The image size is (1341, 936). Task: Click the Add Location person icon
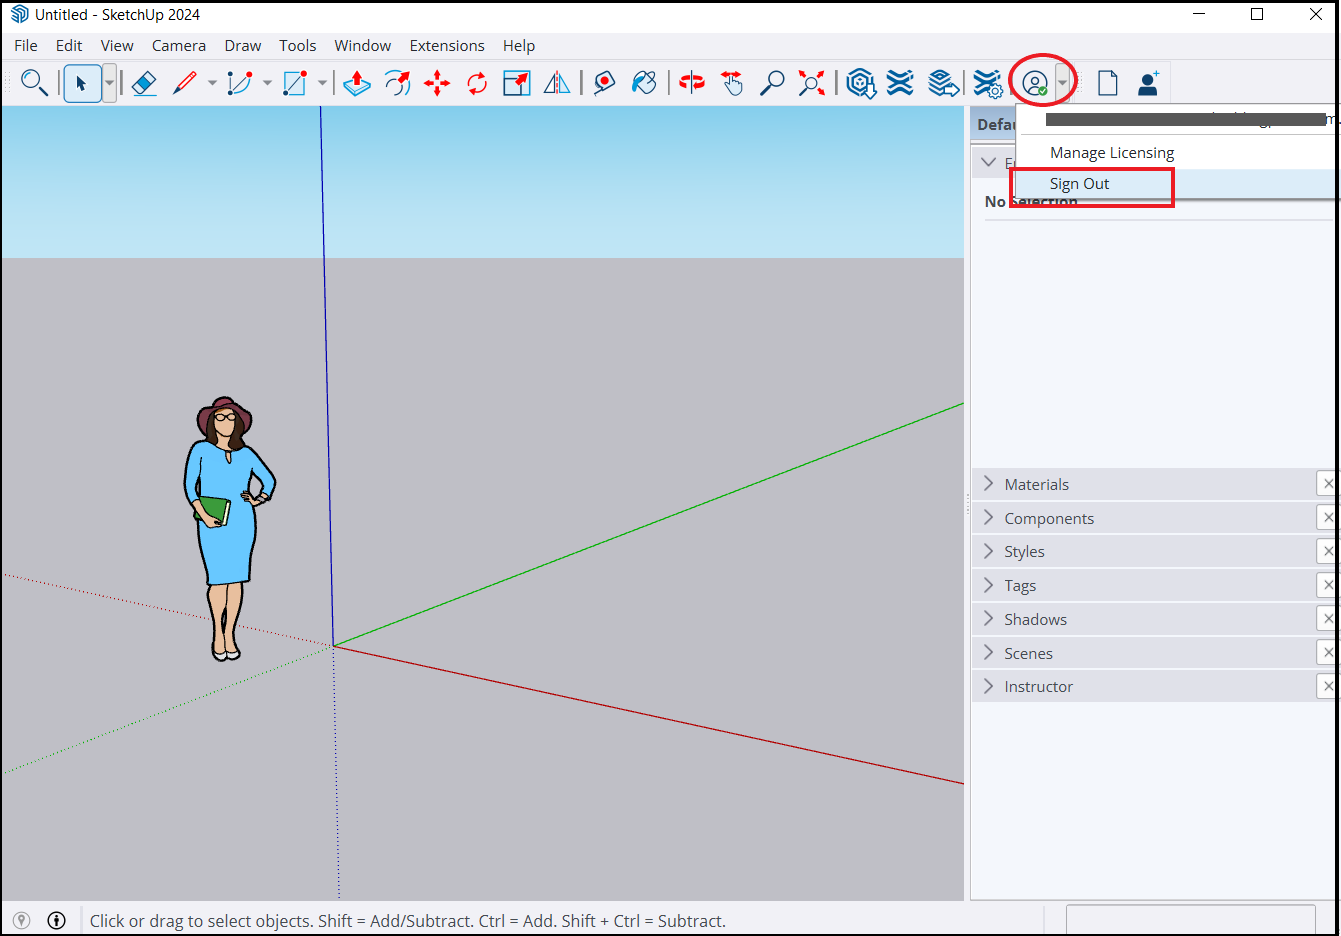pos(1148,83)
